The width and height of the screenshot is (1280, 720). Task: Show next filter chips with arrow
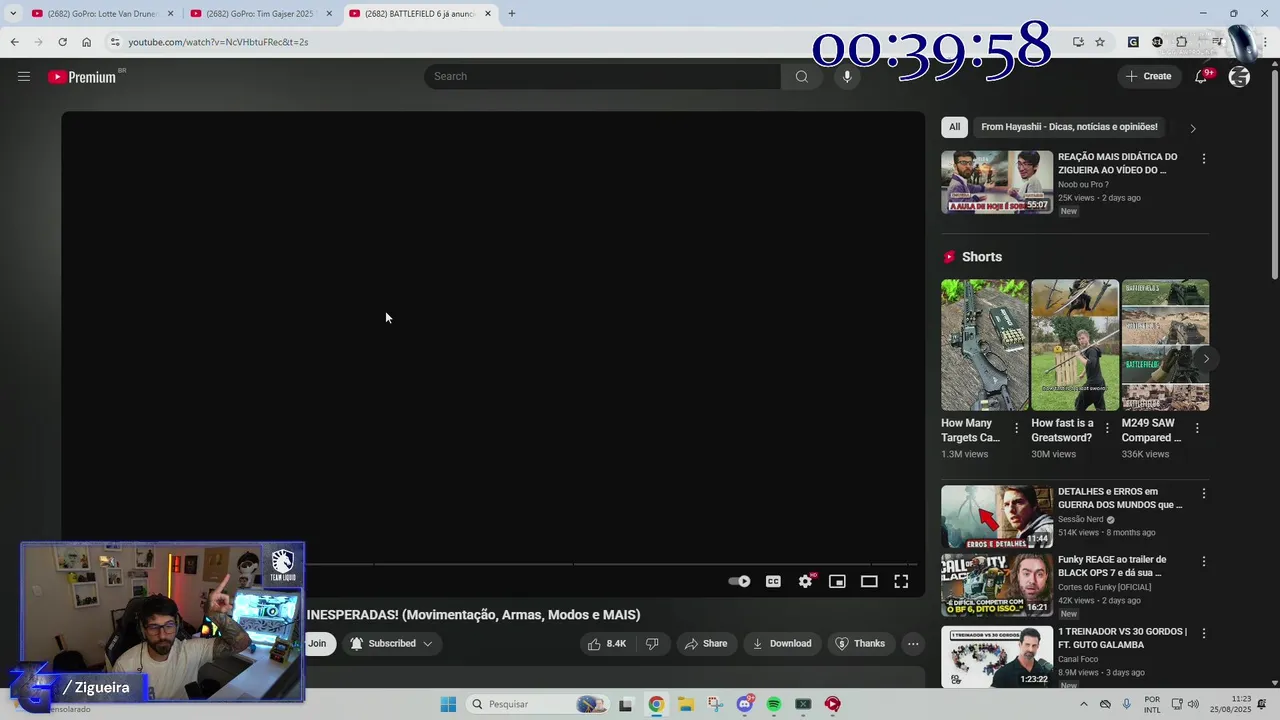[x=1192, y=128]
